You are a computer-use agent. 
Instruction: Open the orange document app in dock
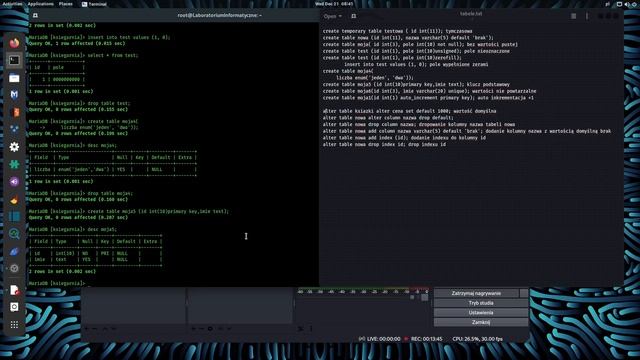14,112
